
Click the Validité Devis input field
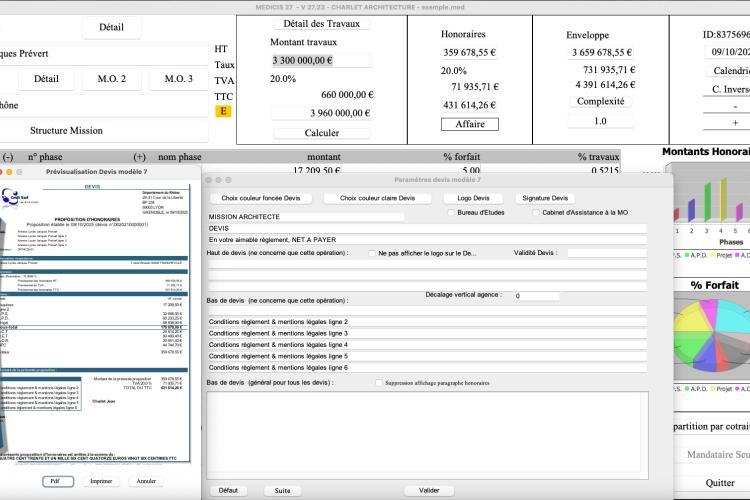[607, 253]
